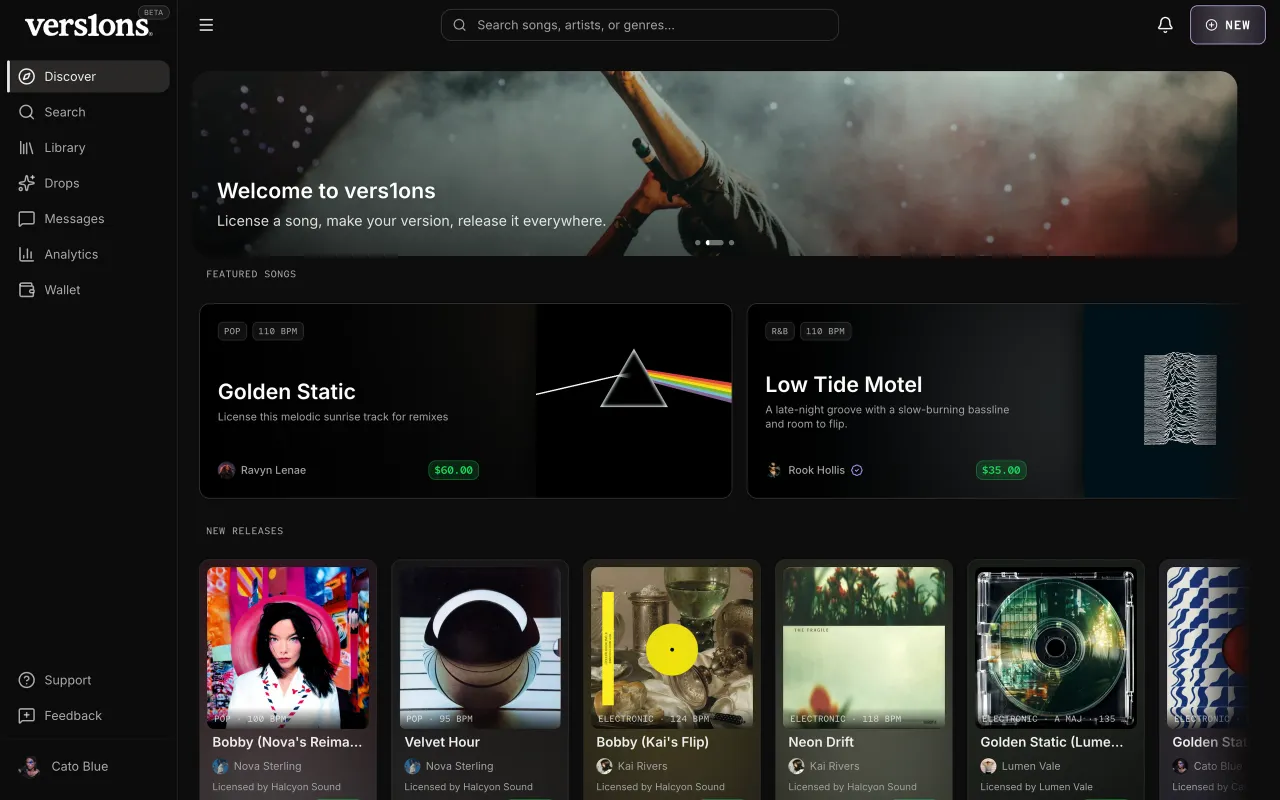Viewport: 1280px width, 800px height.
Task: Open the Library books icon
Action: pyautogui.click(x=27, y=148)
